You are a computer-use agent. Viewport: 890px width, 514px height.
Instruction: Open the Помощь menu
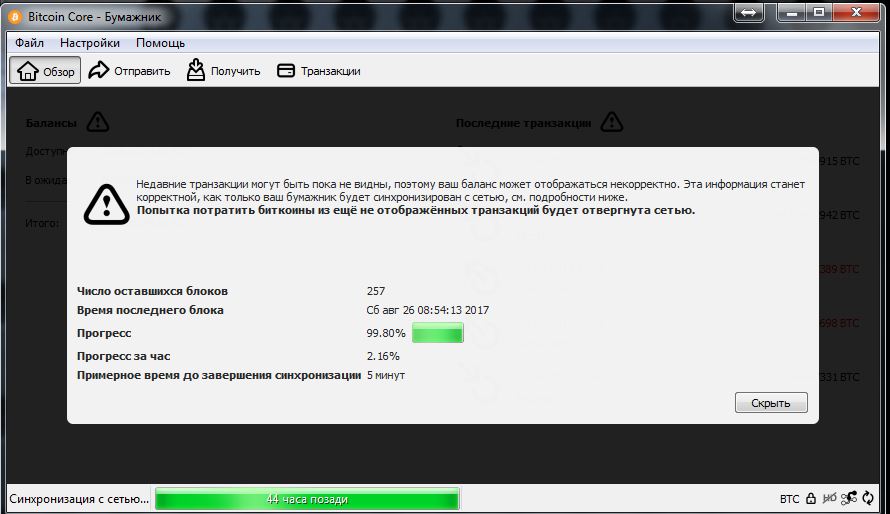160,43
